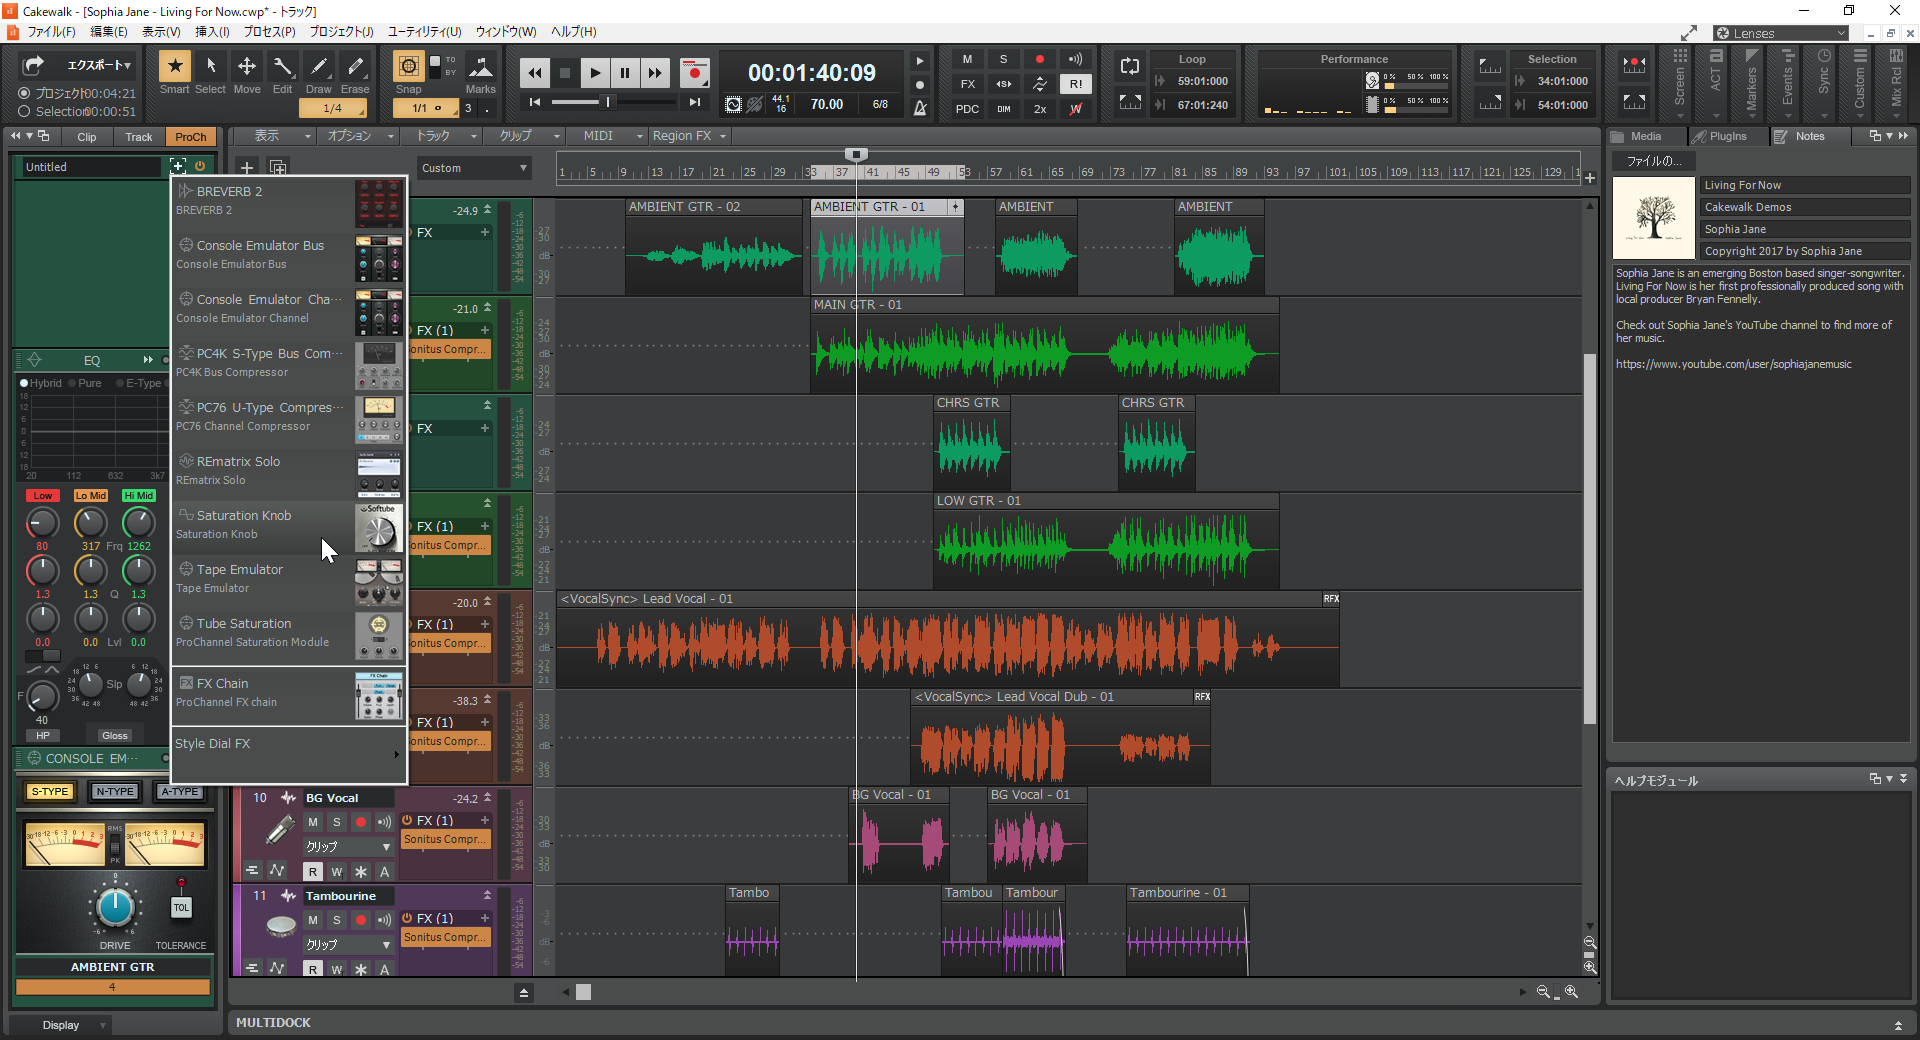Activate the Move tool
The image size is (1920, 1040).
(x=247, y=66)
